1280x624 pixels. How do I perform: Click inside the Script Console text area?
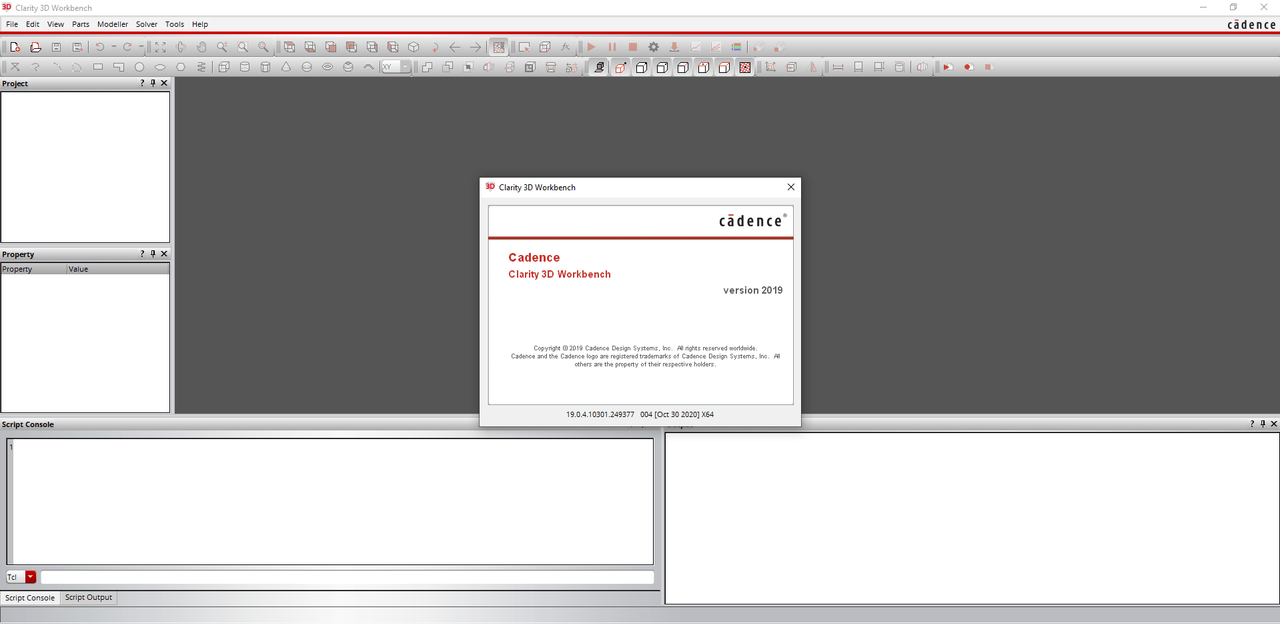330,501
